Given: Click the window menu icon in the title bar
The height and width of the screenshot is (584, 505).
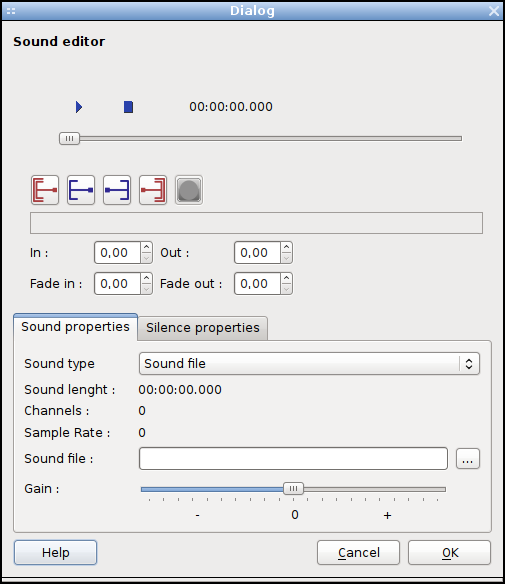Looking at the screenshot, I should coord(11,11).
